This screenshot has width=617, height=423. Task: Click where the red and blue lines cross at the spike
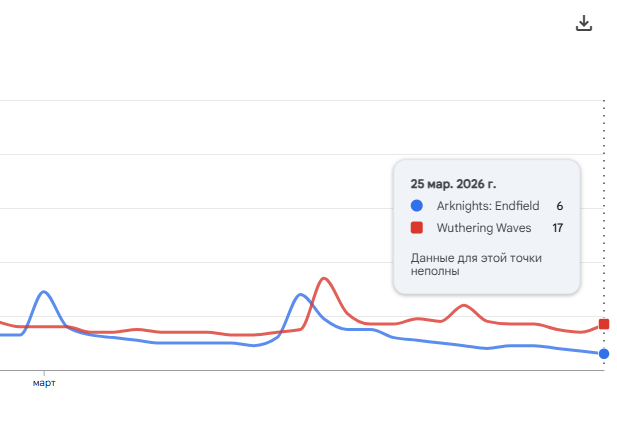pos(312,304)
